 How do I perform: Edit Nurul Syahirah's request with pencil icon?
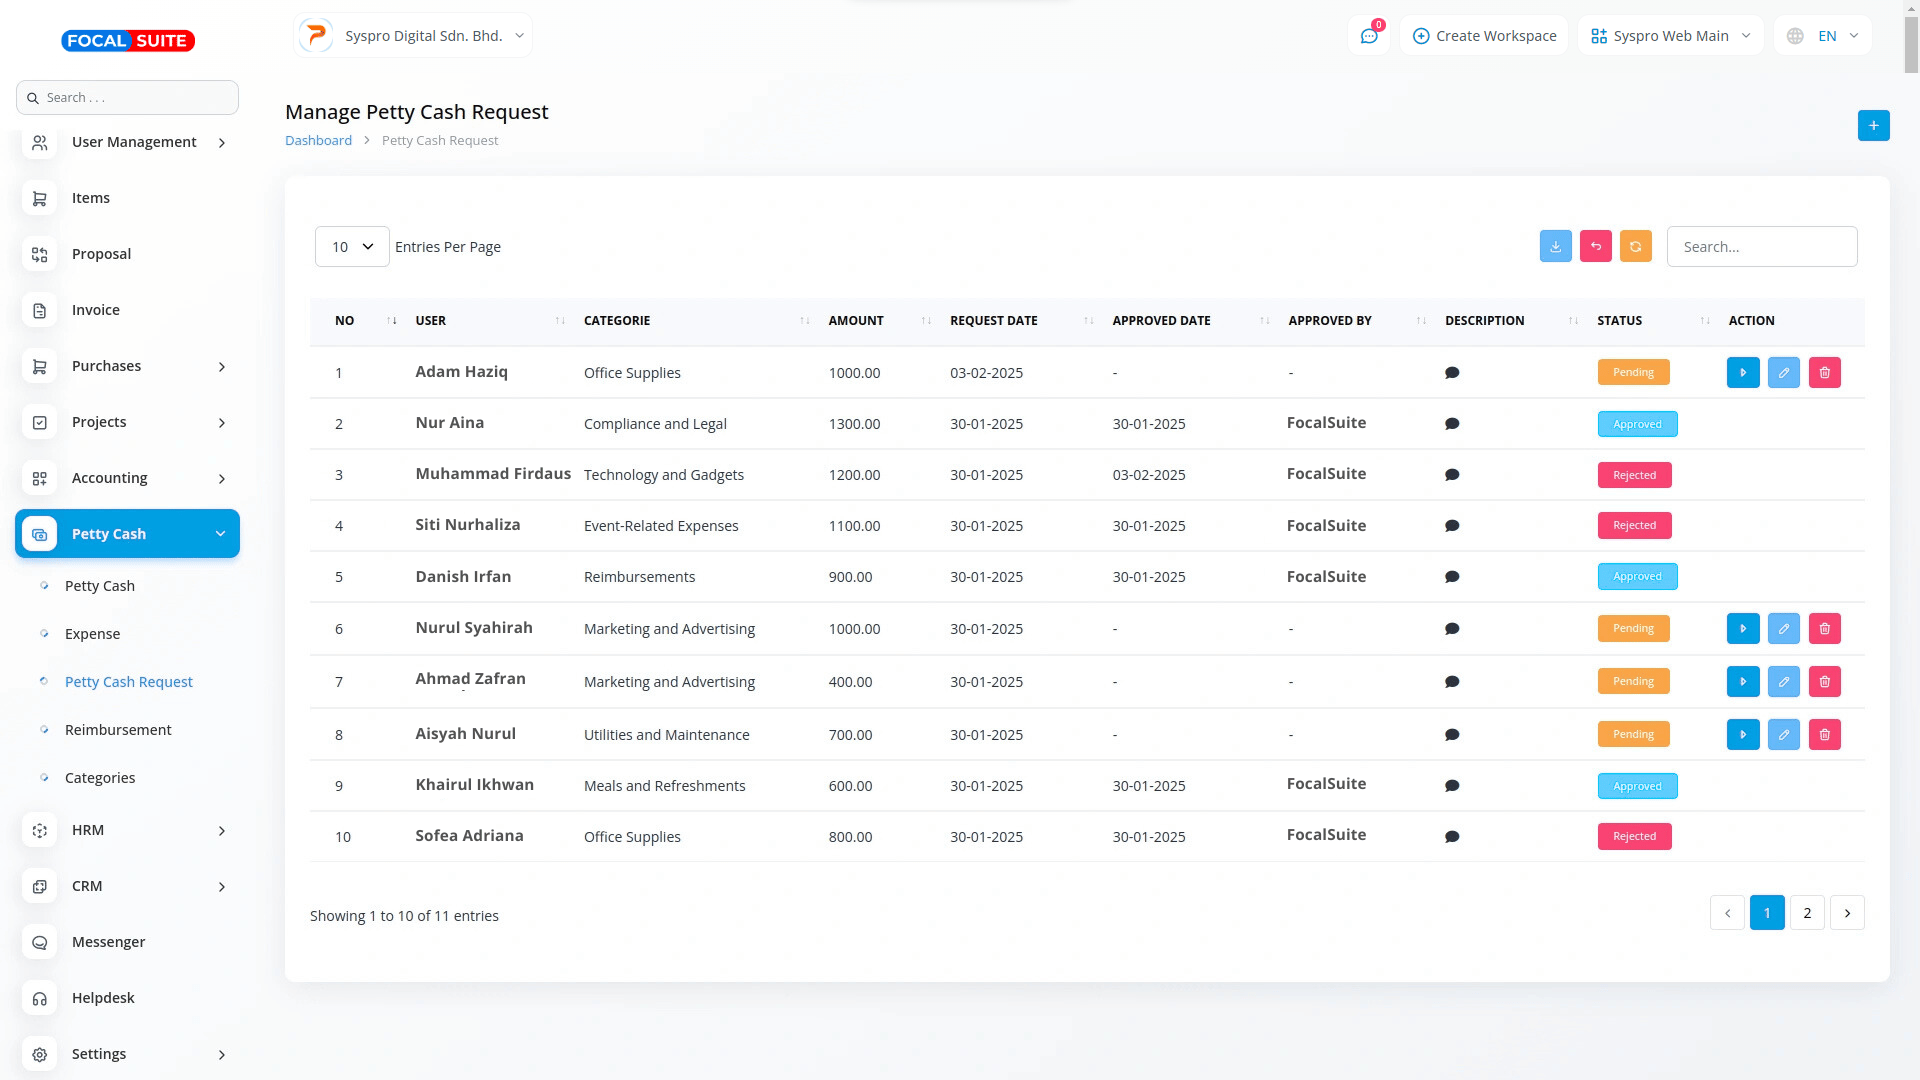pos(1783,628)
